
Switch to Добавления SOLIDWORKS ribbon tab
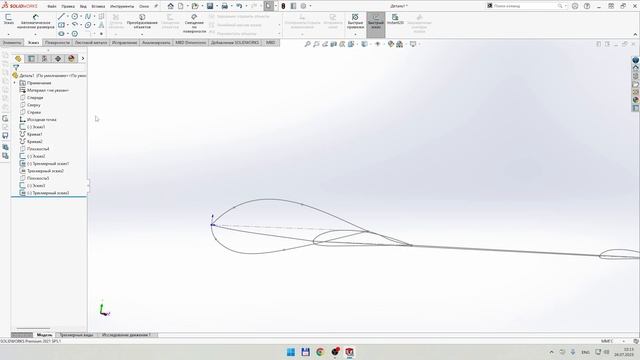tap(235, 42)
